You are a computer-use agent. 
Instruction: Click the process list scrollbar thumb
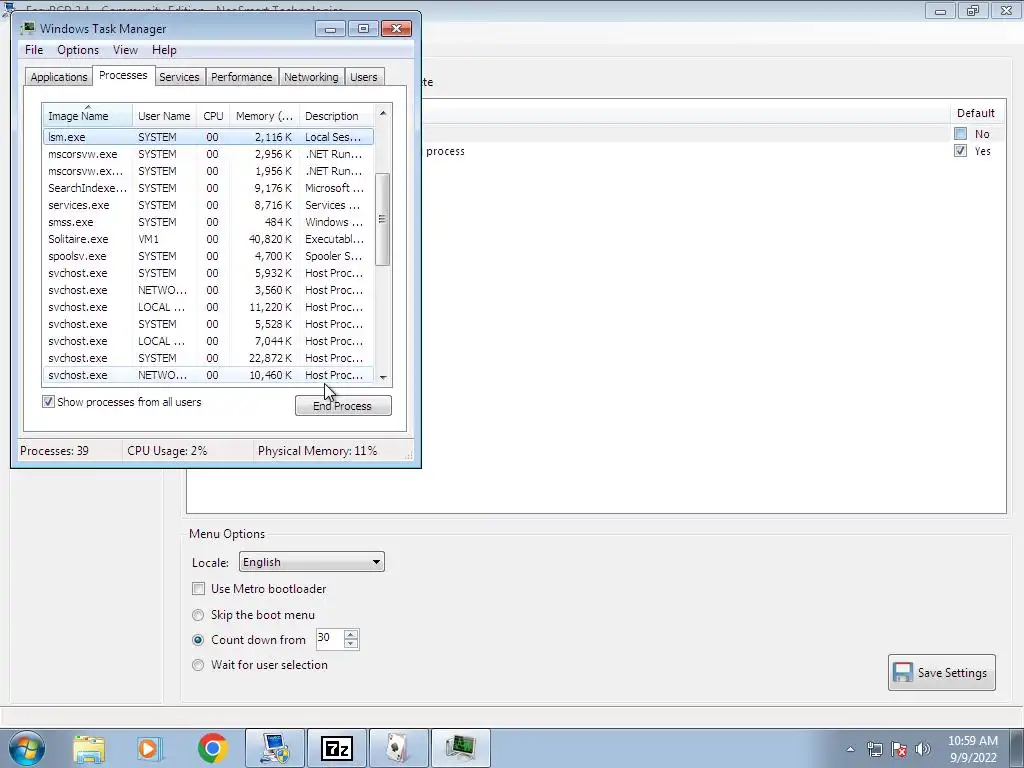tap(383, 219)
